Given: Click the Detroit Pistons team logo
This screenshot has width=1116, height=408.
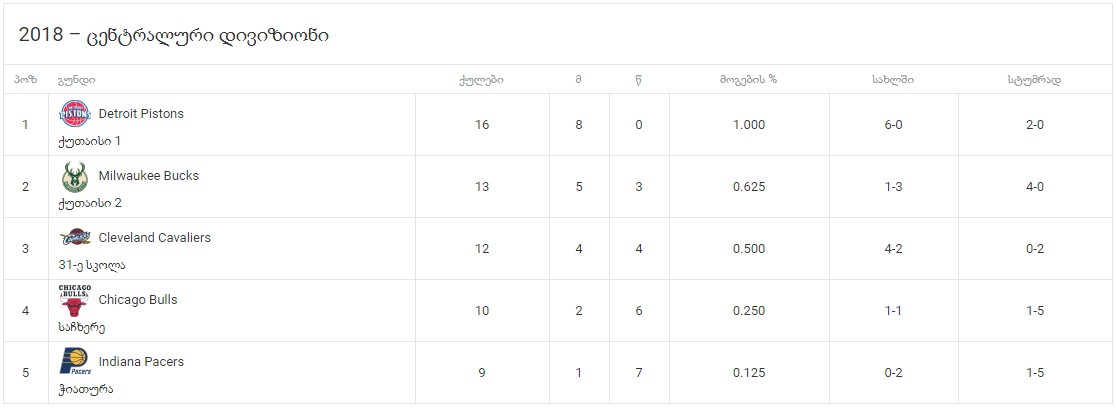Looking at the screenshot, I should [x=75, y=114].
